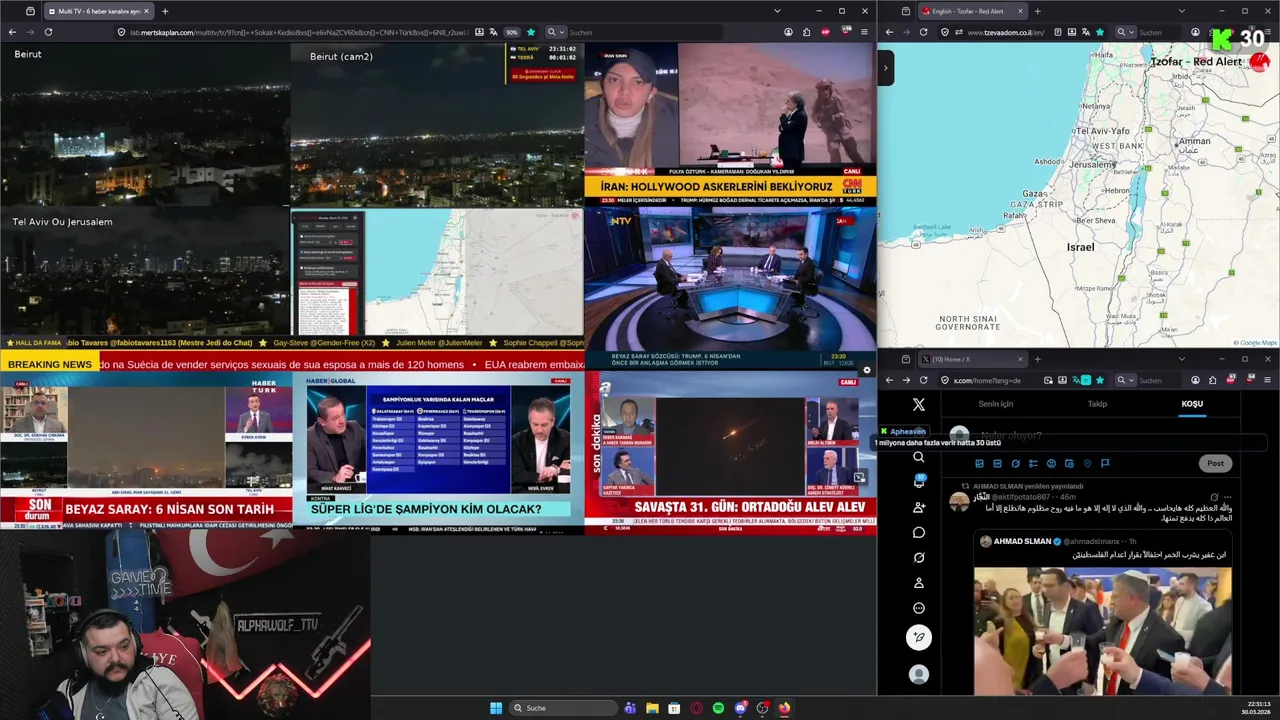Open X profile person icon

coord(919,583)
